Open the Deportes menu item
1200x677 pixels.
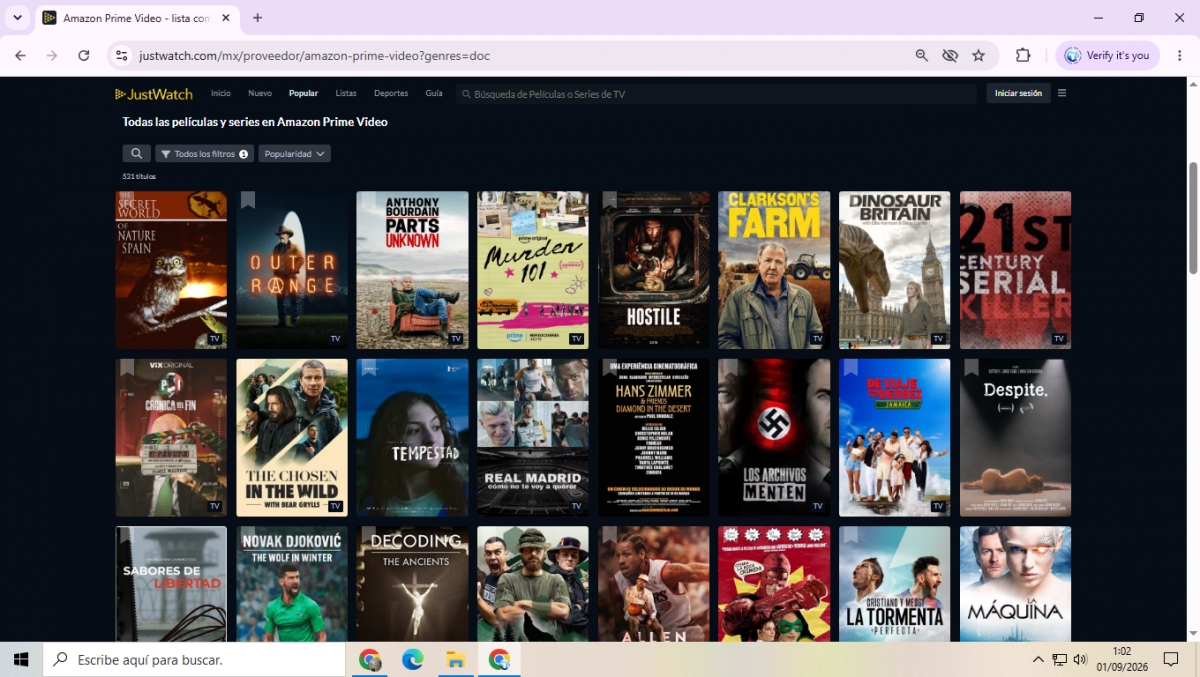click(x=391, y=93)
